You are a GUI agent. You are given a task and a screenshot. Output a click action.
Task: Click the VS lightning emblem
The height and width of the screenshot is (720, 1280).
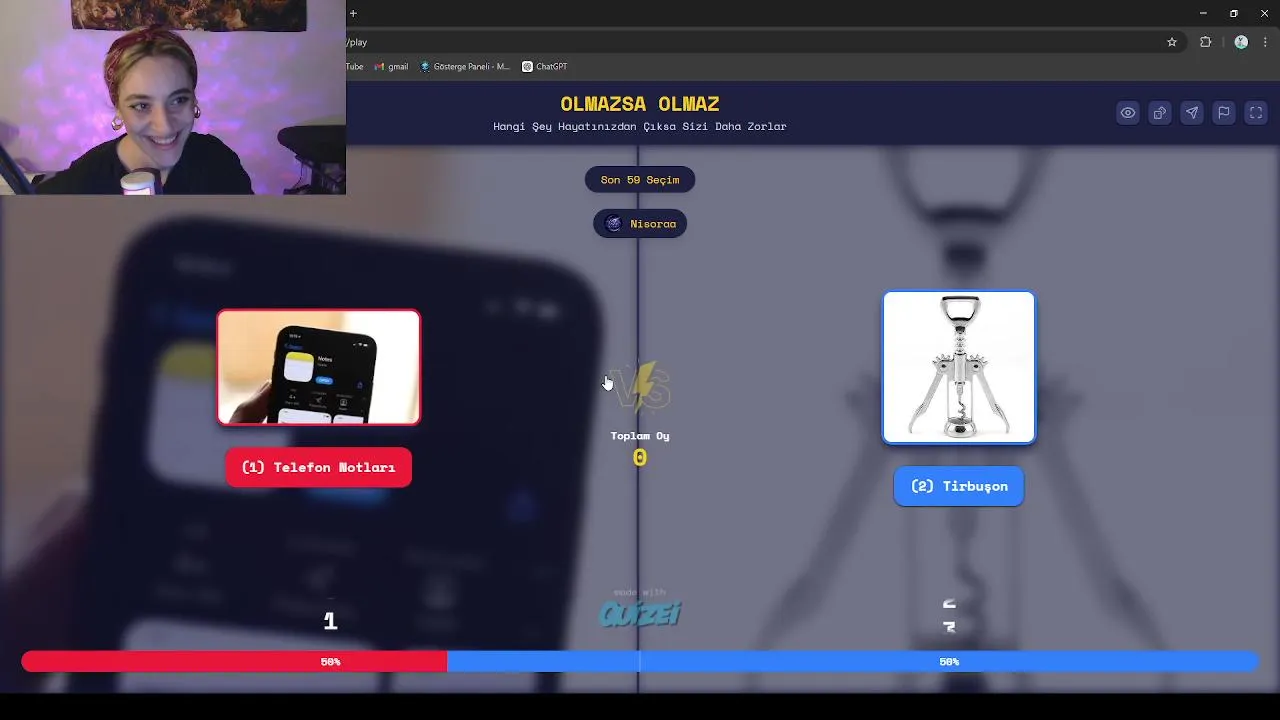641,386
